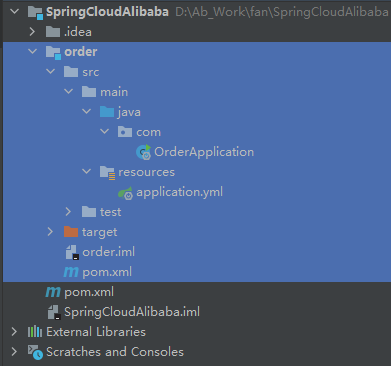Collapse the com package chevron
Image resolution: width=391 pixels, height=366 pixels.
[105, 132]
